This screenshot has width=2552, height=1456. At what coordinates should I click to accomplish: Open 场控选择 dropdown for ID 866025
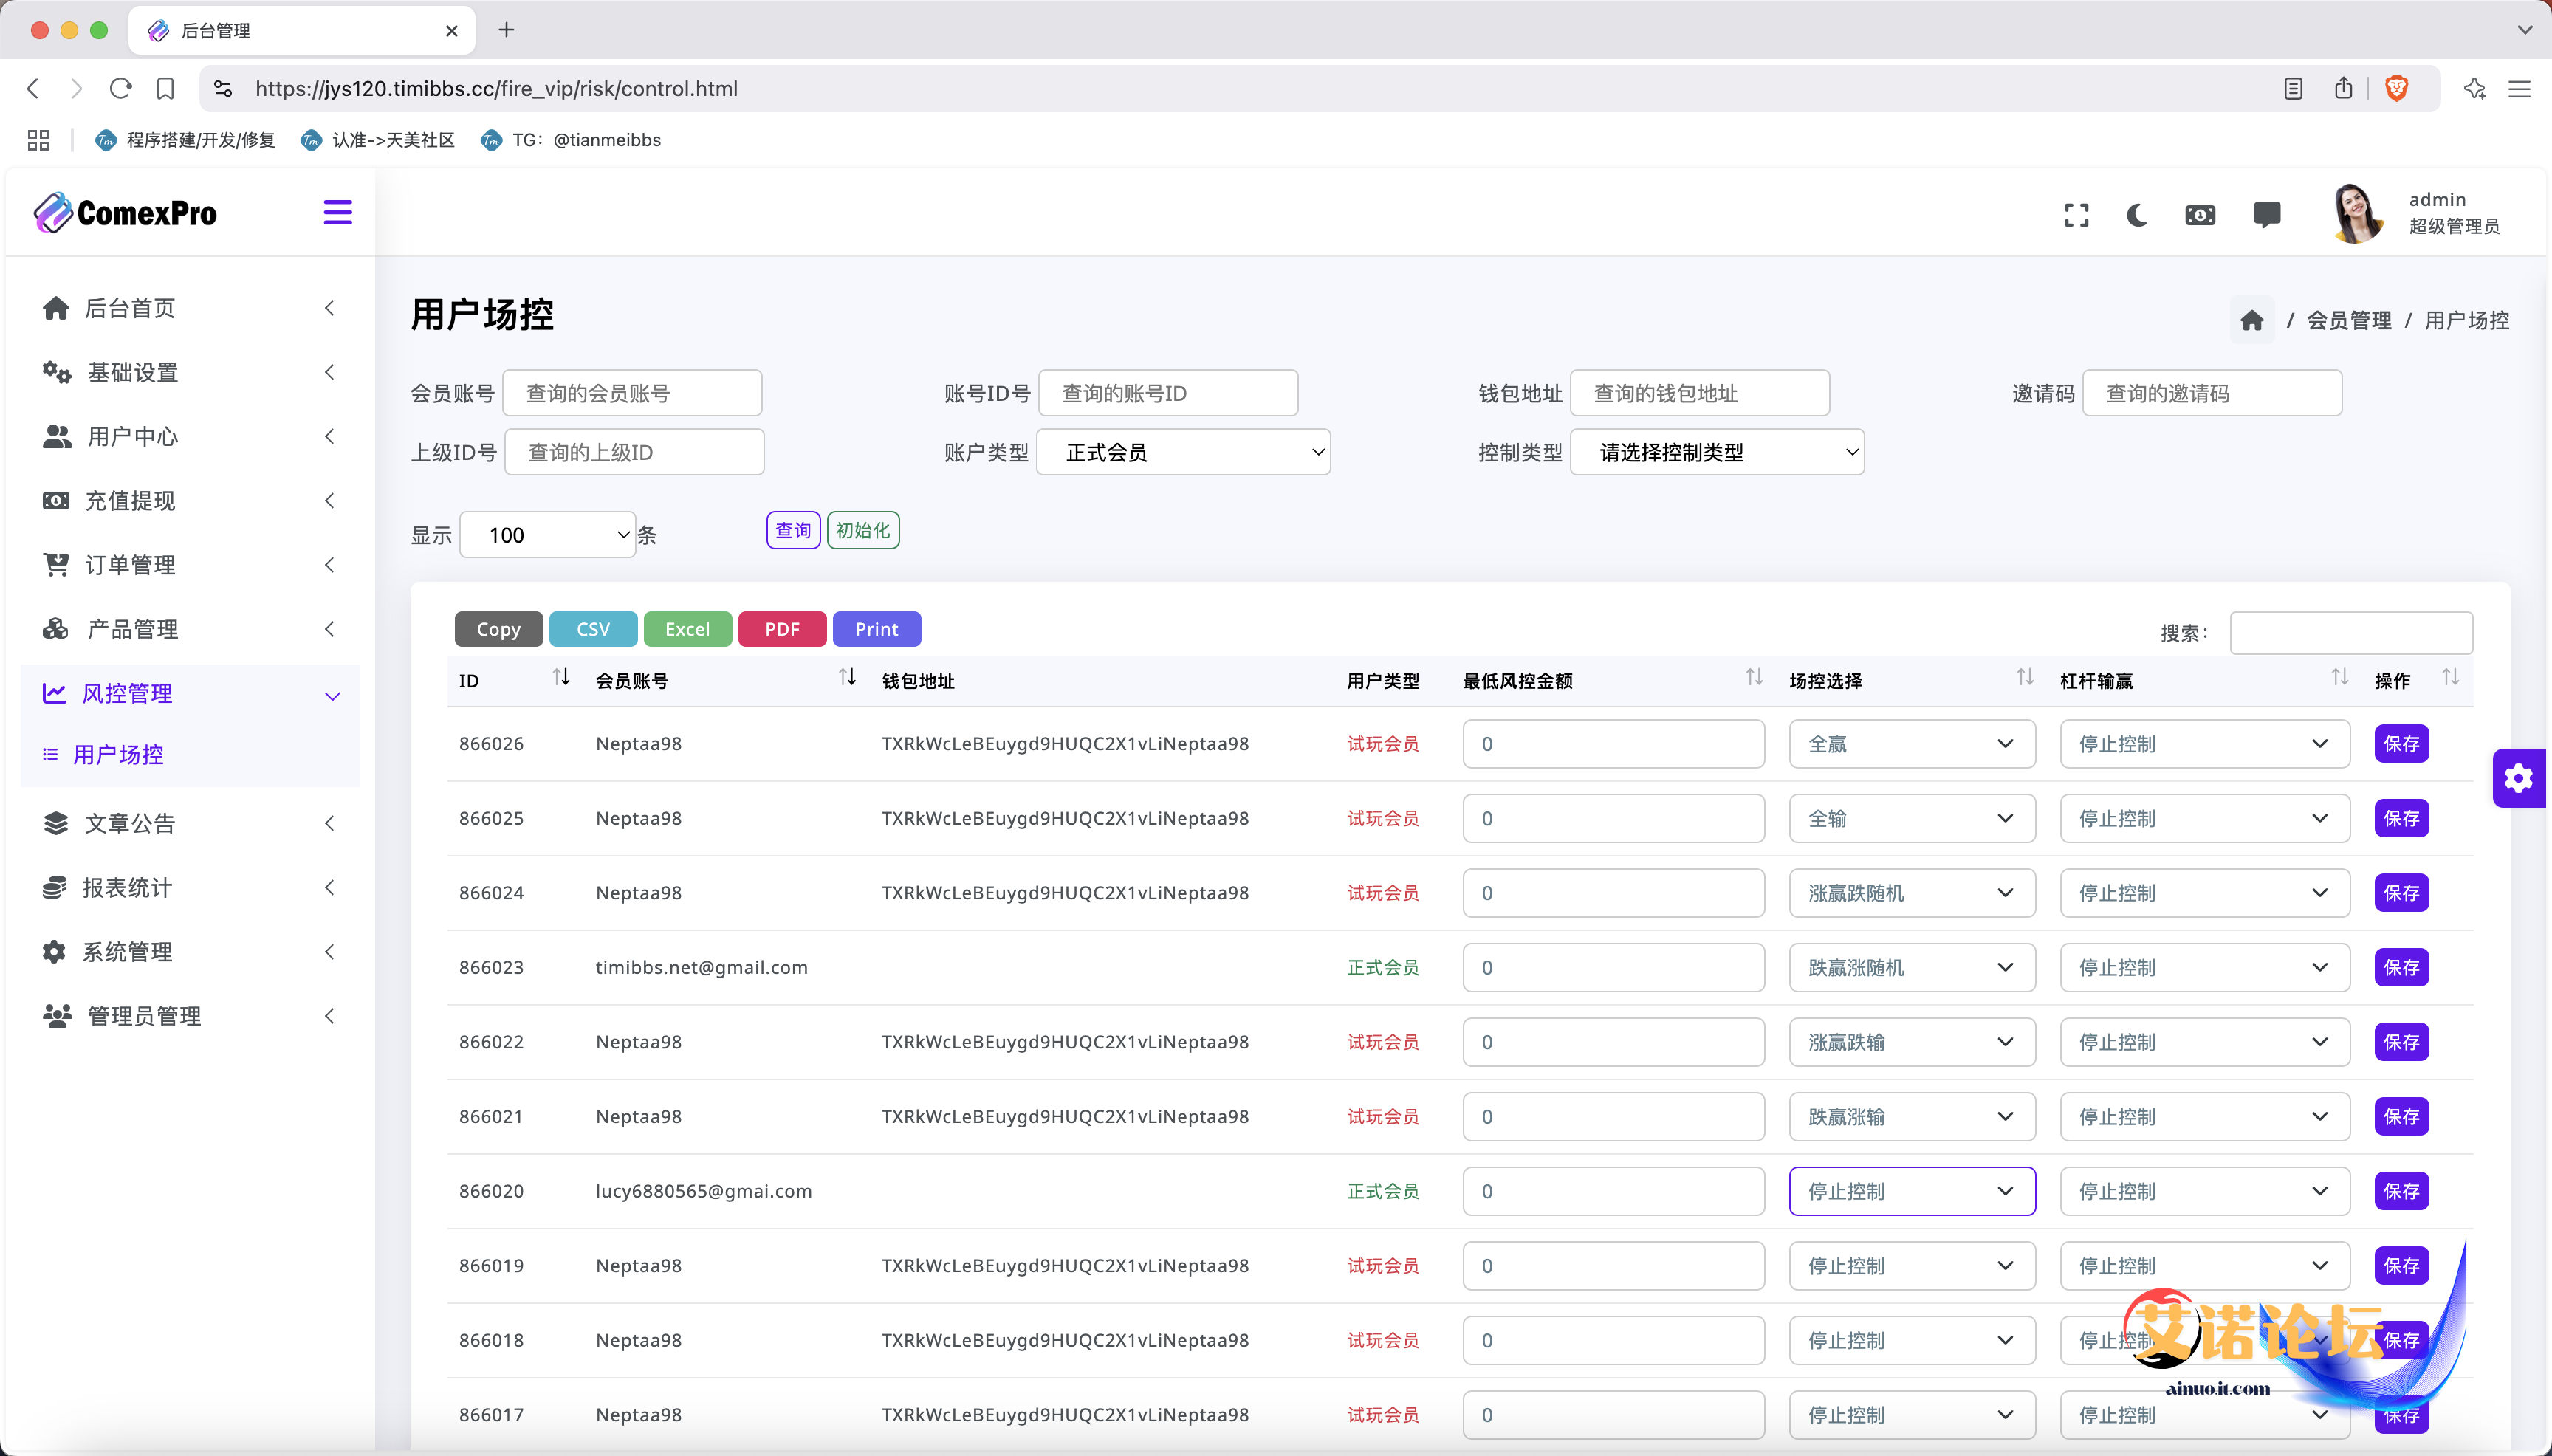click(x=1912, y=818)
